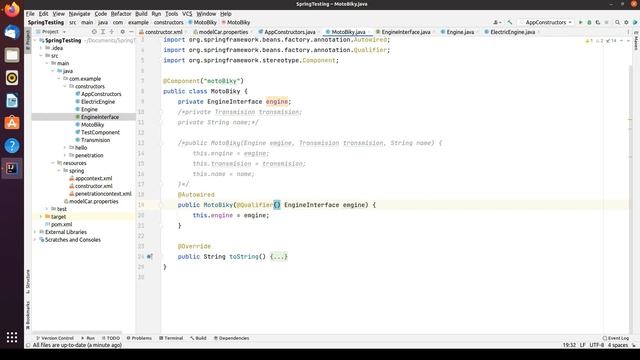Screen dimensions: 640x360
Task: Open the AppConstructors run configuration dropdown
Action: tap(545, 22)
